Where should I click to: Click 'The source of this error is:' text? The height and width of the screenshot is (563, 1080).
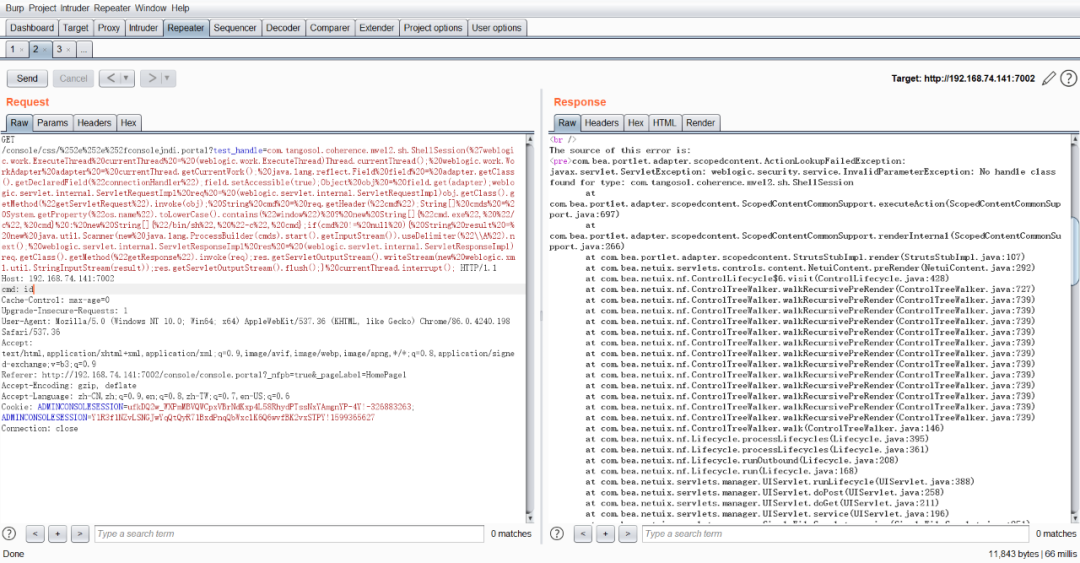pyautogui.click(x=620, y=150)
